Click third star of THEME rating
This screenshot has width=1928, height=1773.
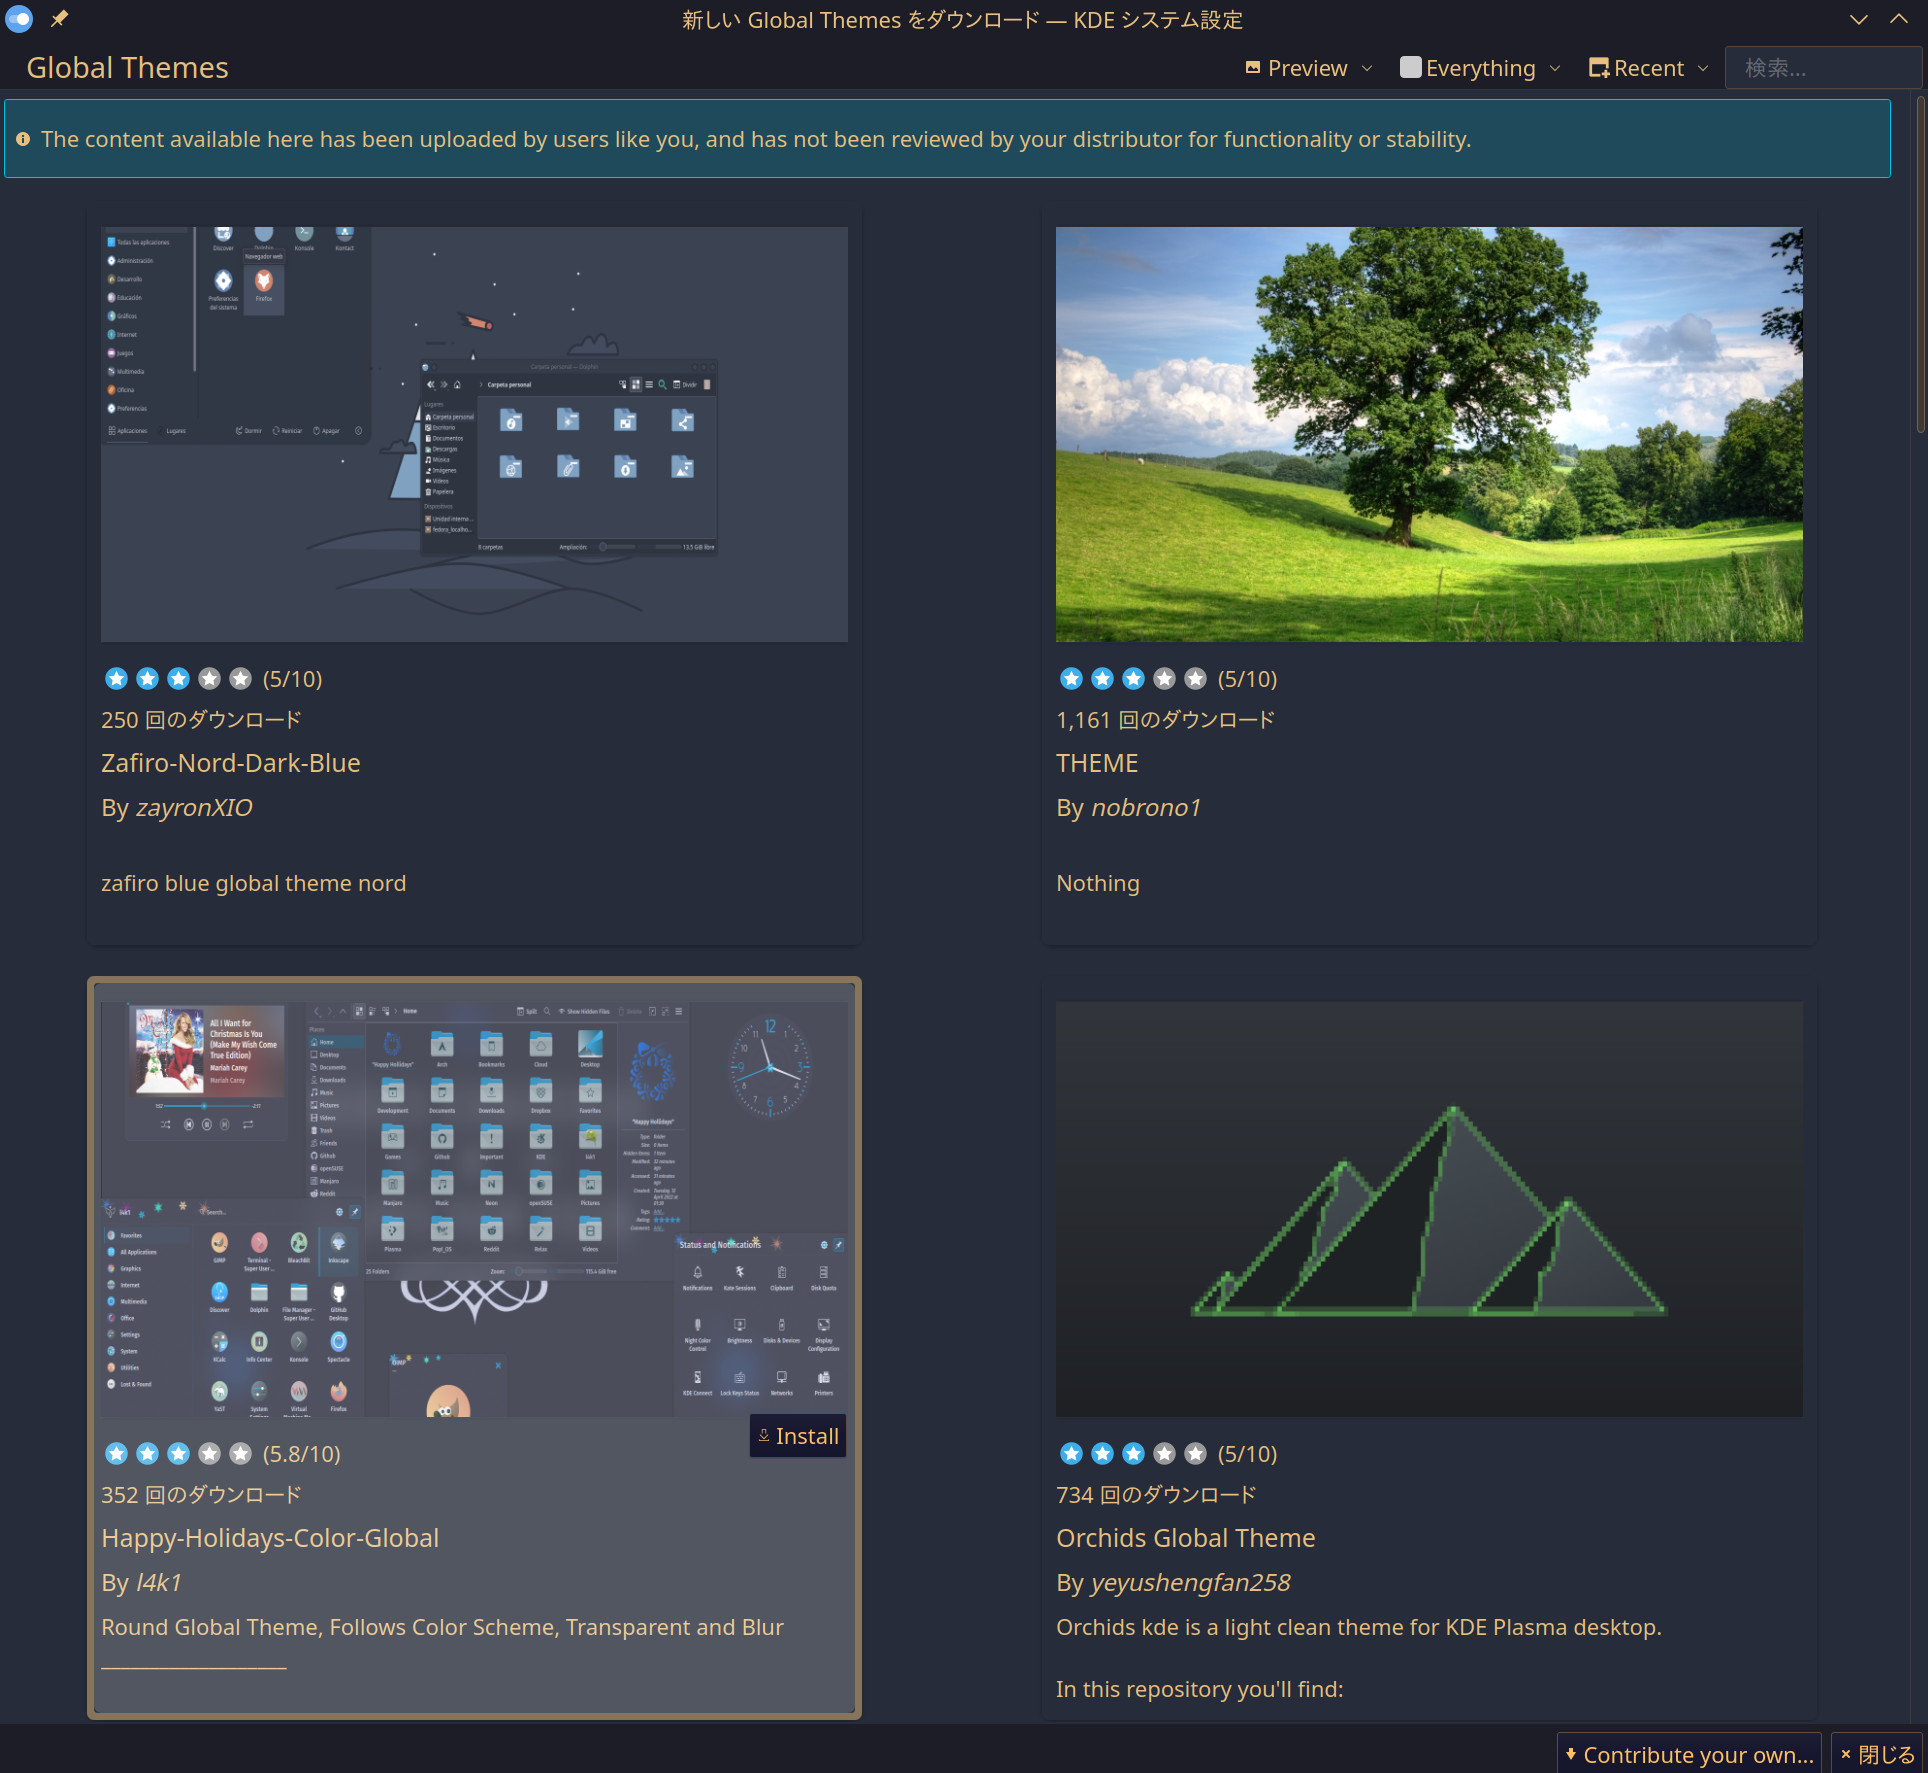click(1133, 679)
